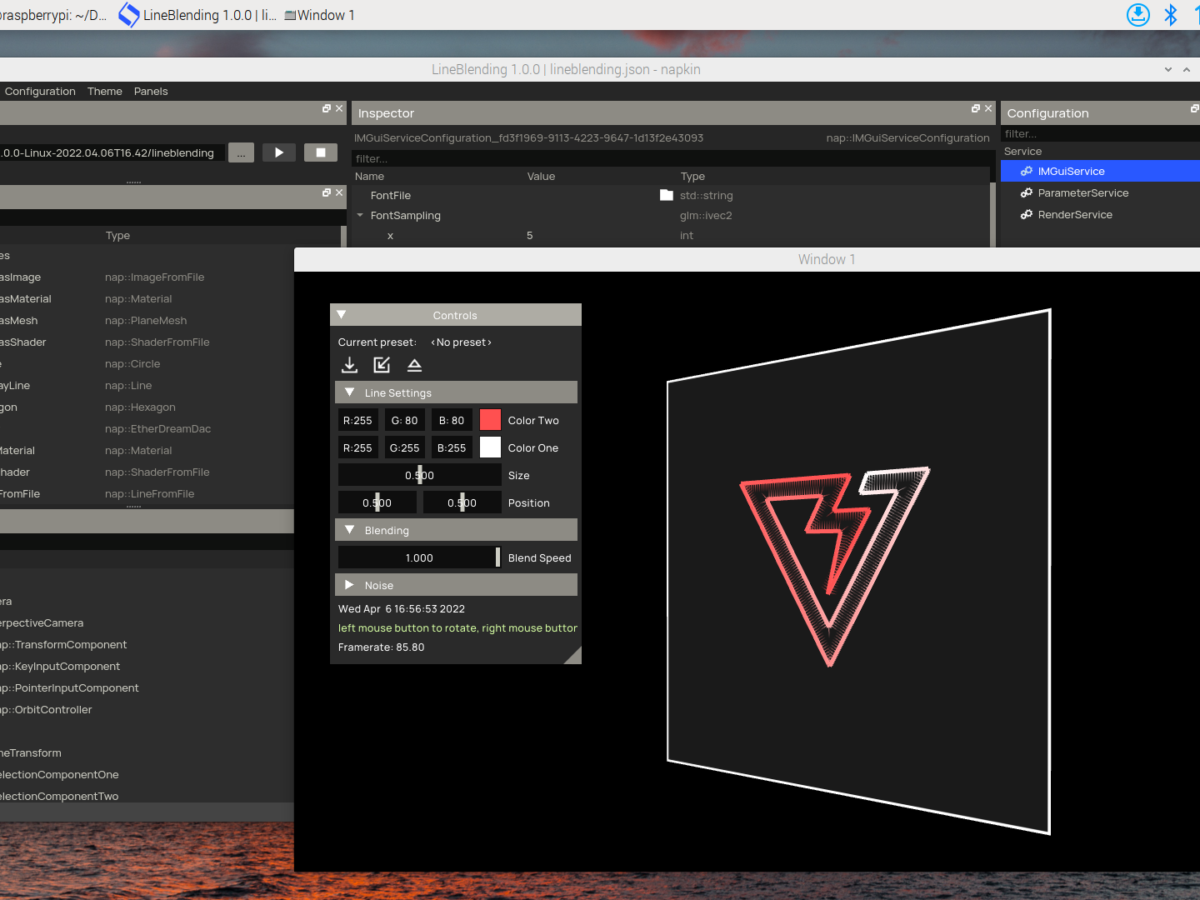The width and height of the screenshot is (1200, 900).
Task: Click the Color Two R:255 field
Action: point(358,420)
